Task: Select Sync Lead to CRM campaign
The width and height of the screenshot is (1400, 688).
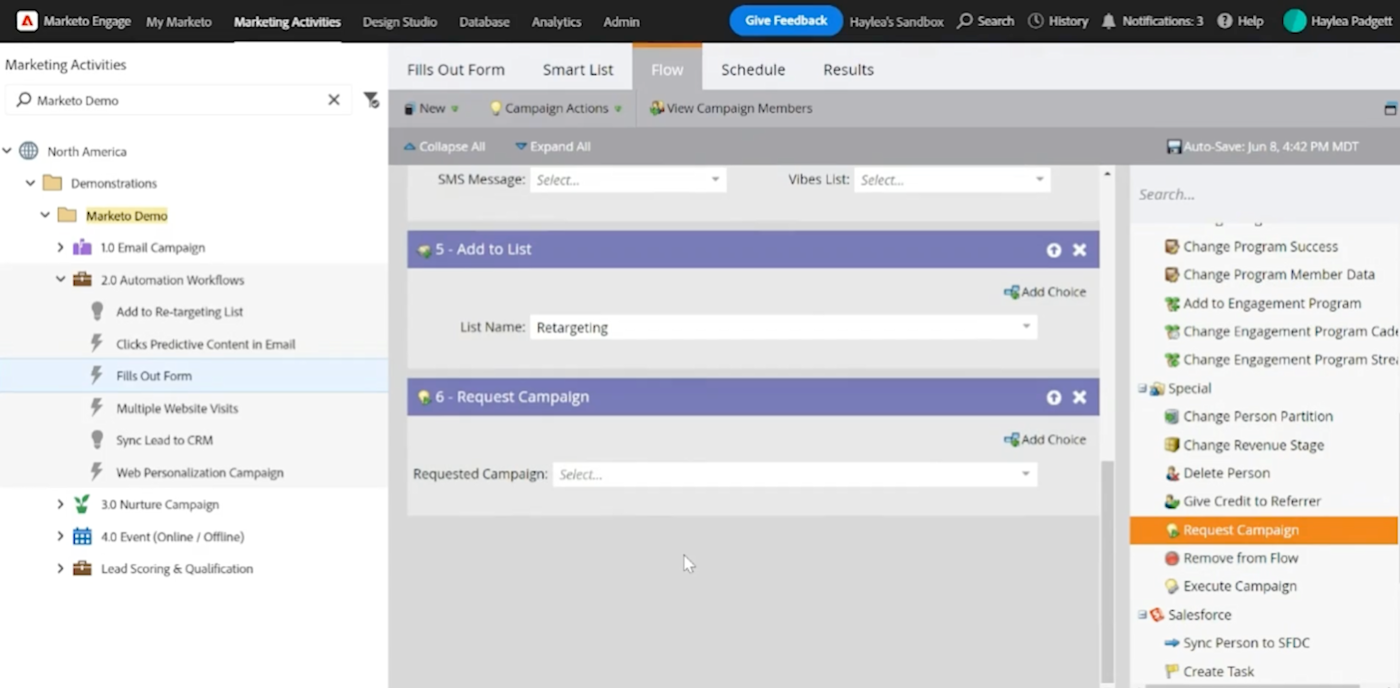Action: point(164,440)
